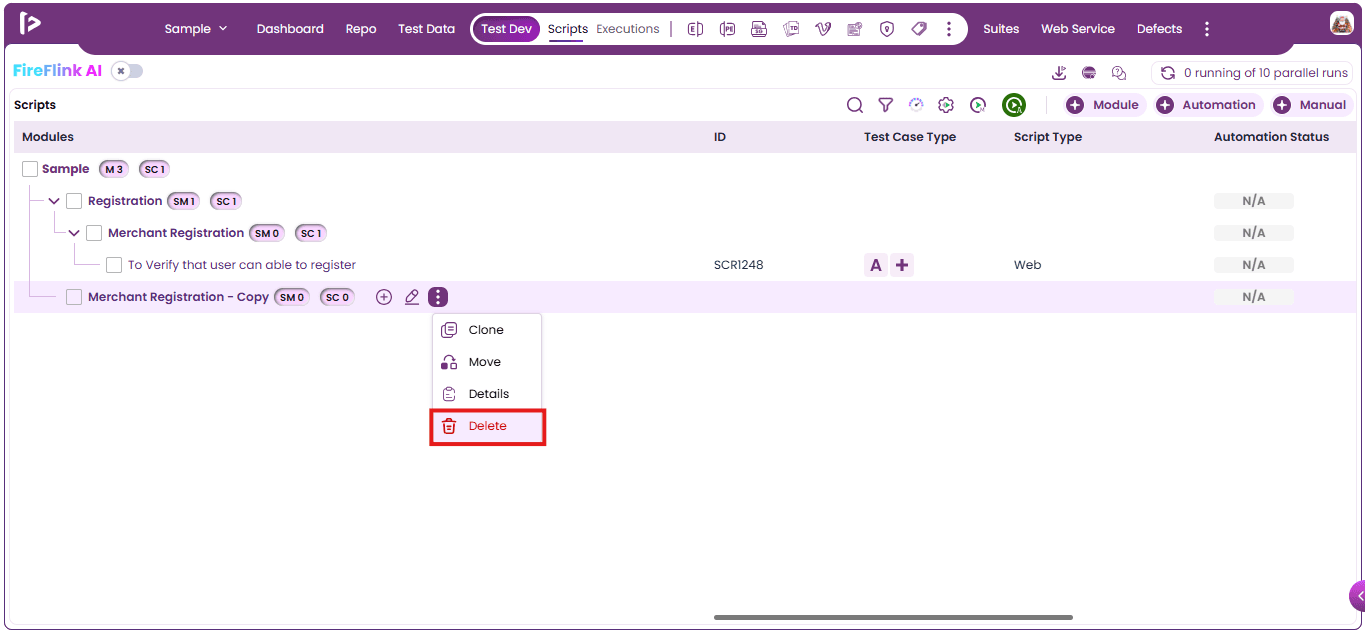Go to Dashboard tab
This screenshot has height=631, width=1365.
[290, 29]
